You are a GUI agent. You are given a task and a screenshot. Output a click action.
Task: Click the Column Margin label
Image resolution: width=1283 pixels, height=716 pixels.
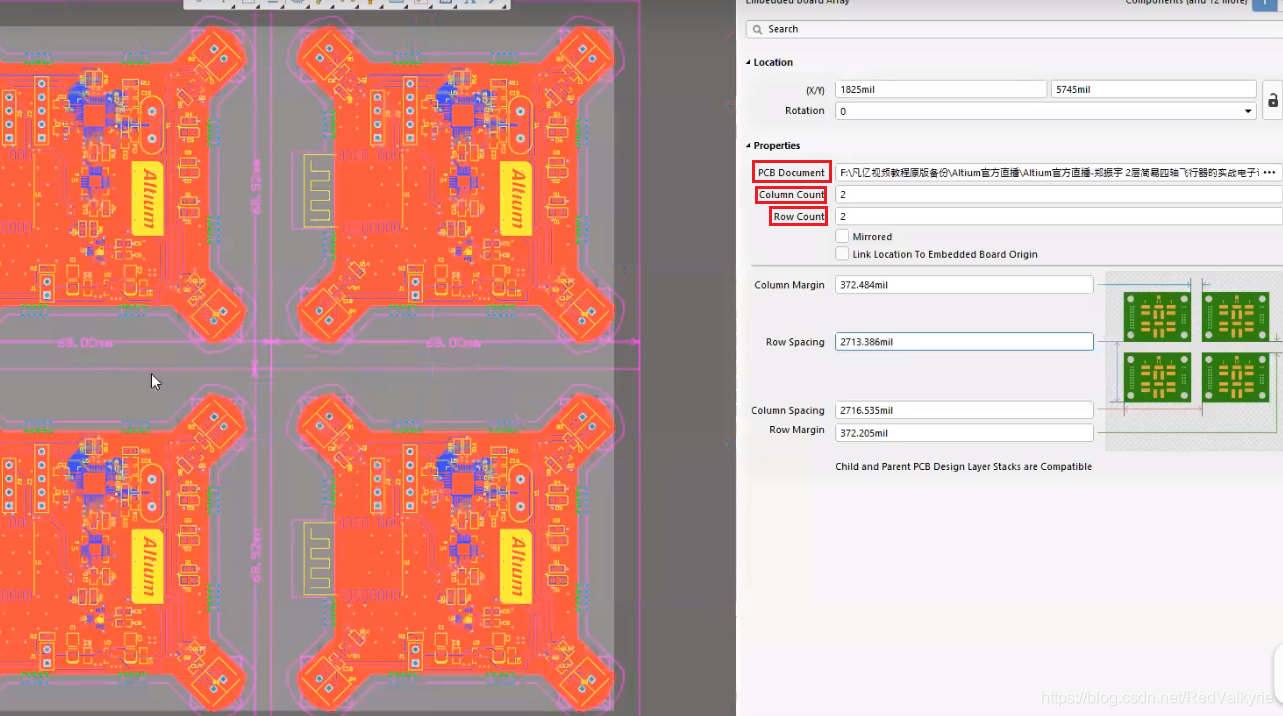789,285
